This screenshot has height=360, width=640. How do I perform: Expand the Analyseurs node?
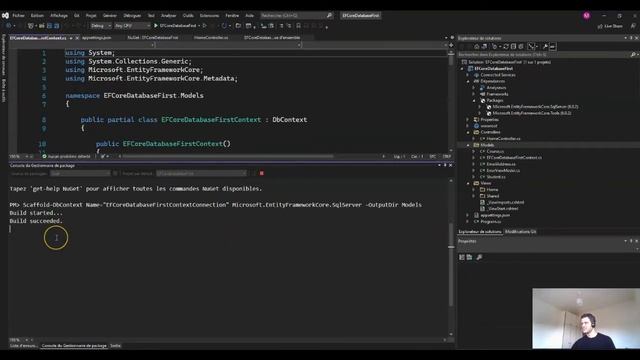pyautogui.click(x=474, y=88)
